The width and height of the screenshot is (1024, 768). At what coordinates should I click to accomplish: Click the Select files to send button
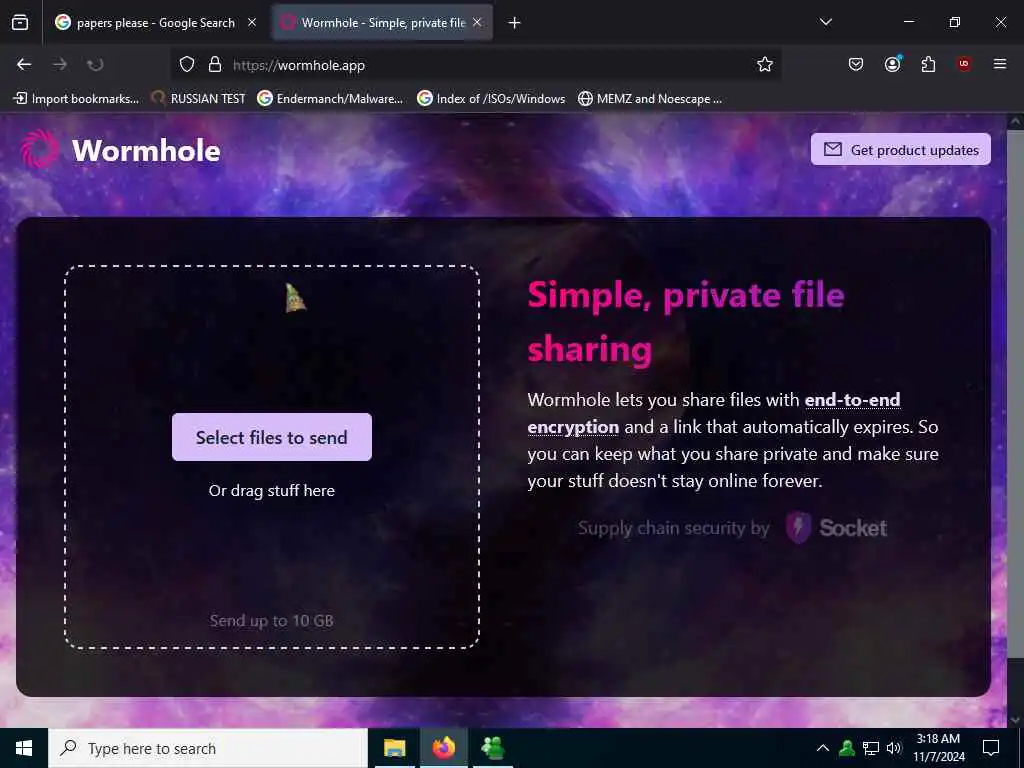tap(272, 437)
